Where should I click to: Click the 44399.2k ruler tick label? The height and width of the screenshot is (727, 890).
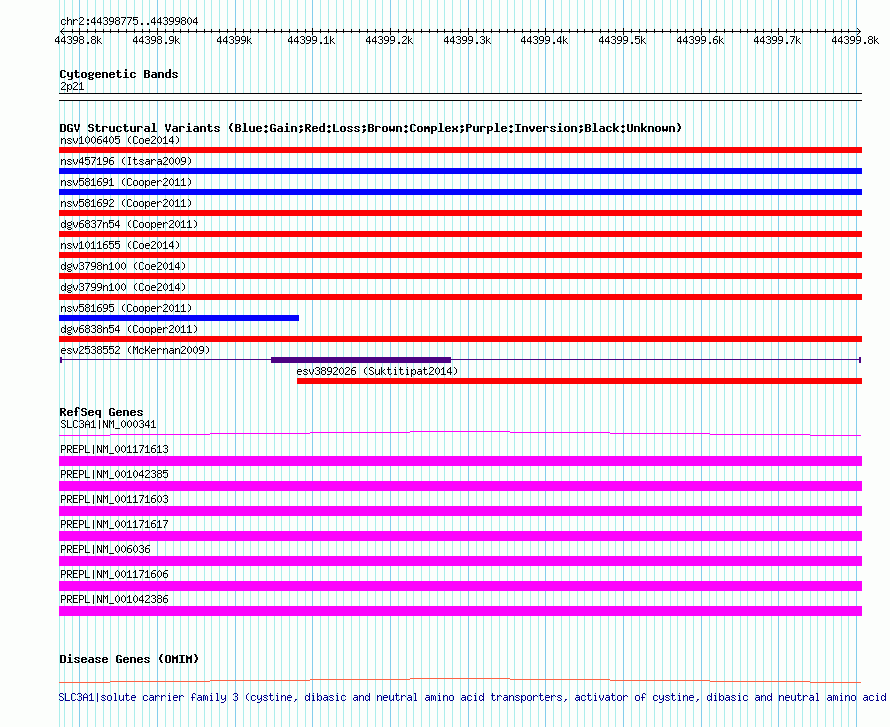[389, 40]
